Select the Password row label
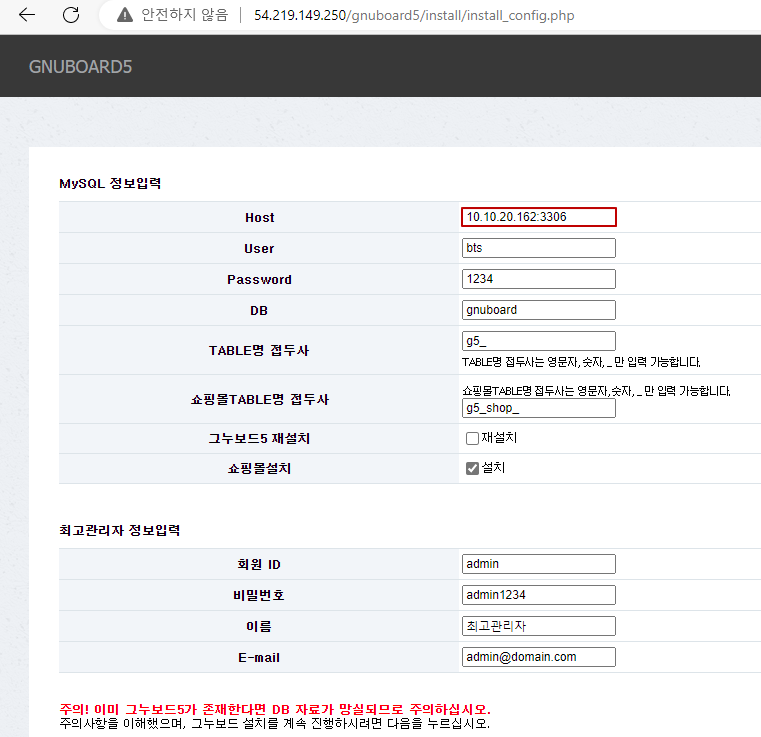The image size is (761, 737). pyautogui.click(x=259, y=279)
